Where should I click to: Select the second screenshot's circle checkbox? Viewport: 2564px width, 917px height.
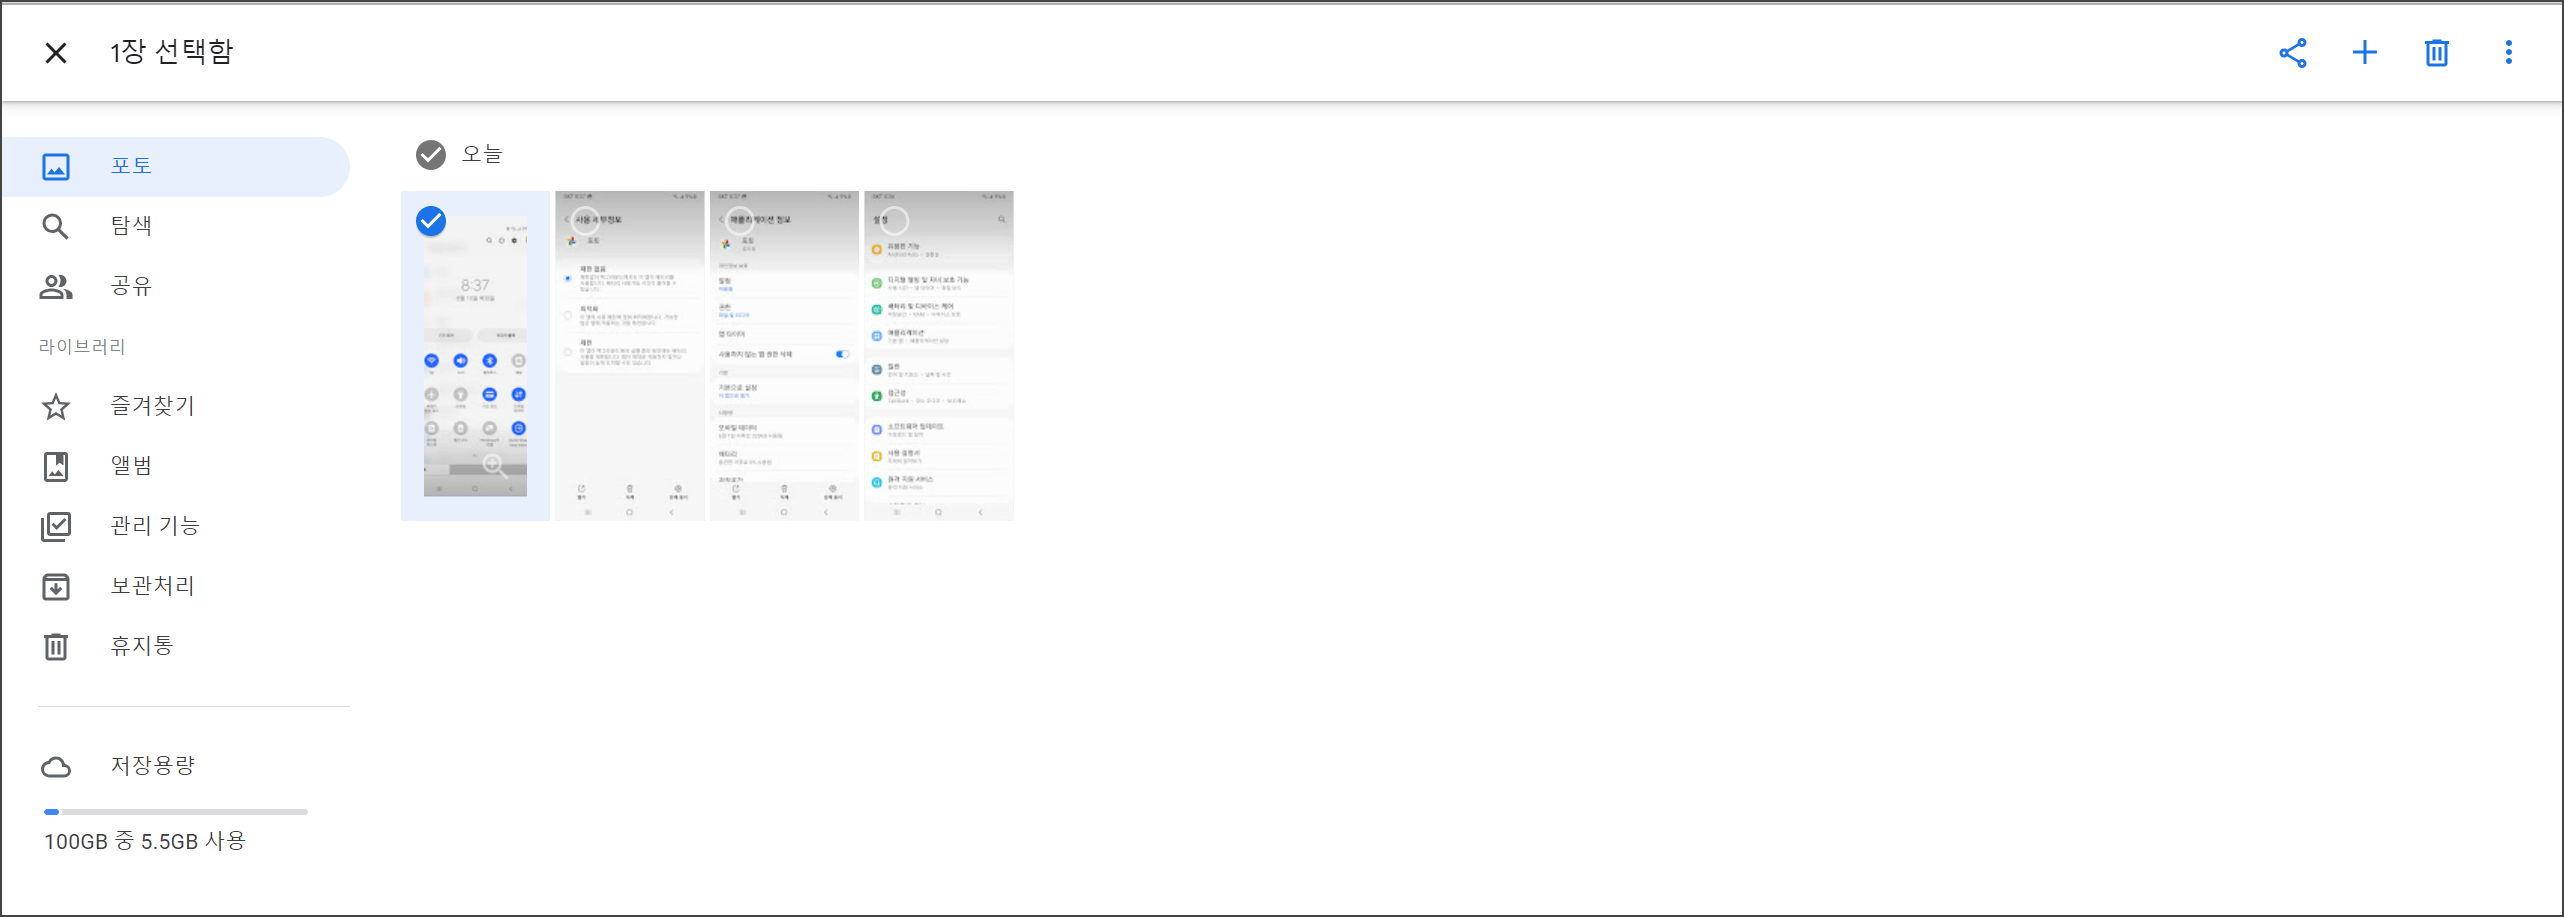pyautogui.click(x=585, y=221)
